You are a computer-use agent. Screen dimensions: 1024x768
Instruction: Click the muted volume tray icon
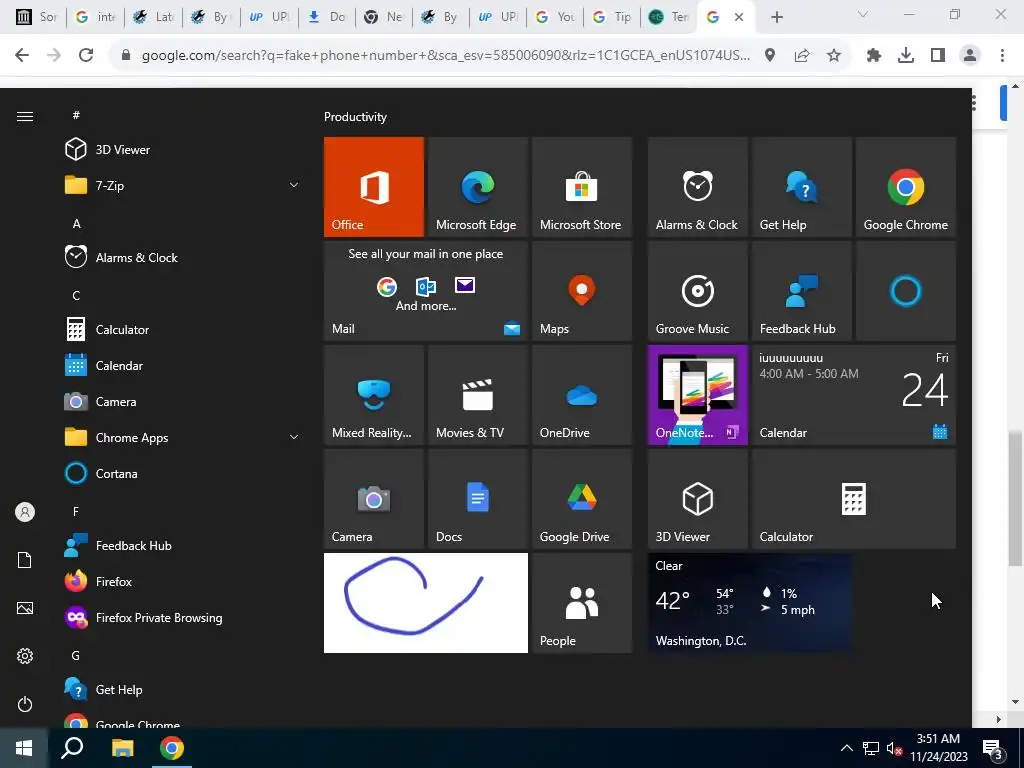click(894, 748)
